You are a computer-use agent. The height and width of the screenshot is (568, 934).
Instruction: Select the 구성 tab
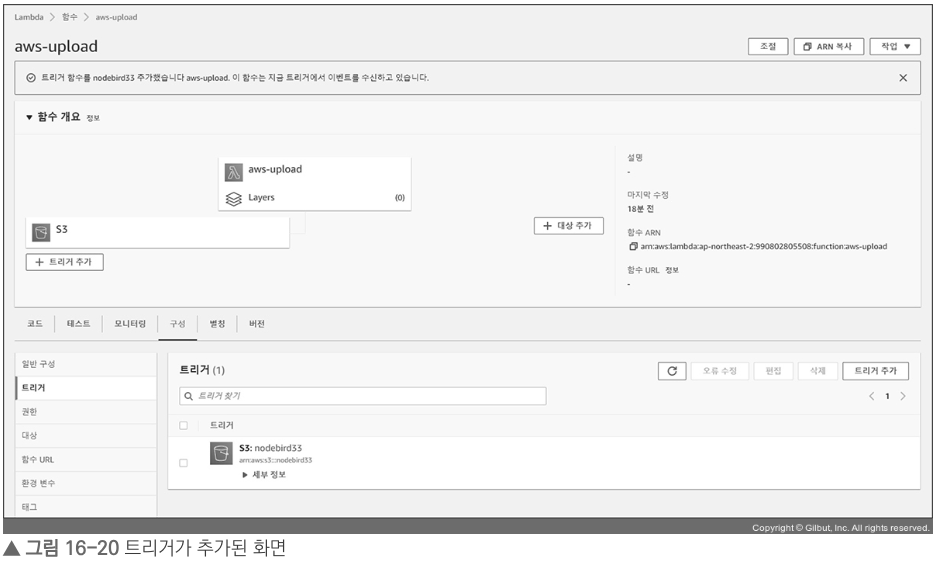coord(178,324)
